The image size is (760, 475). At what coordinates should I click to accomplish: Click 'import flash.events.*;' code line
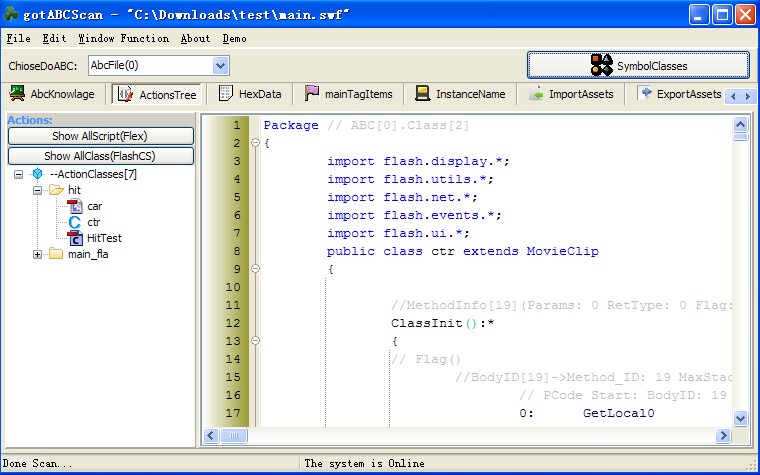coord(414,215)
